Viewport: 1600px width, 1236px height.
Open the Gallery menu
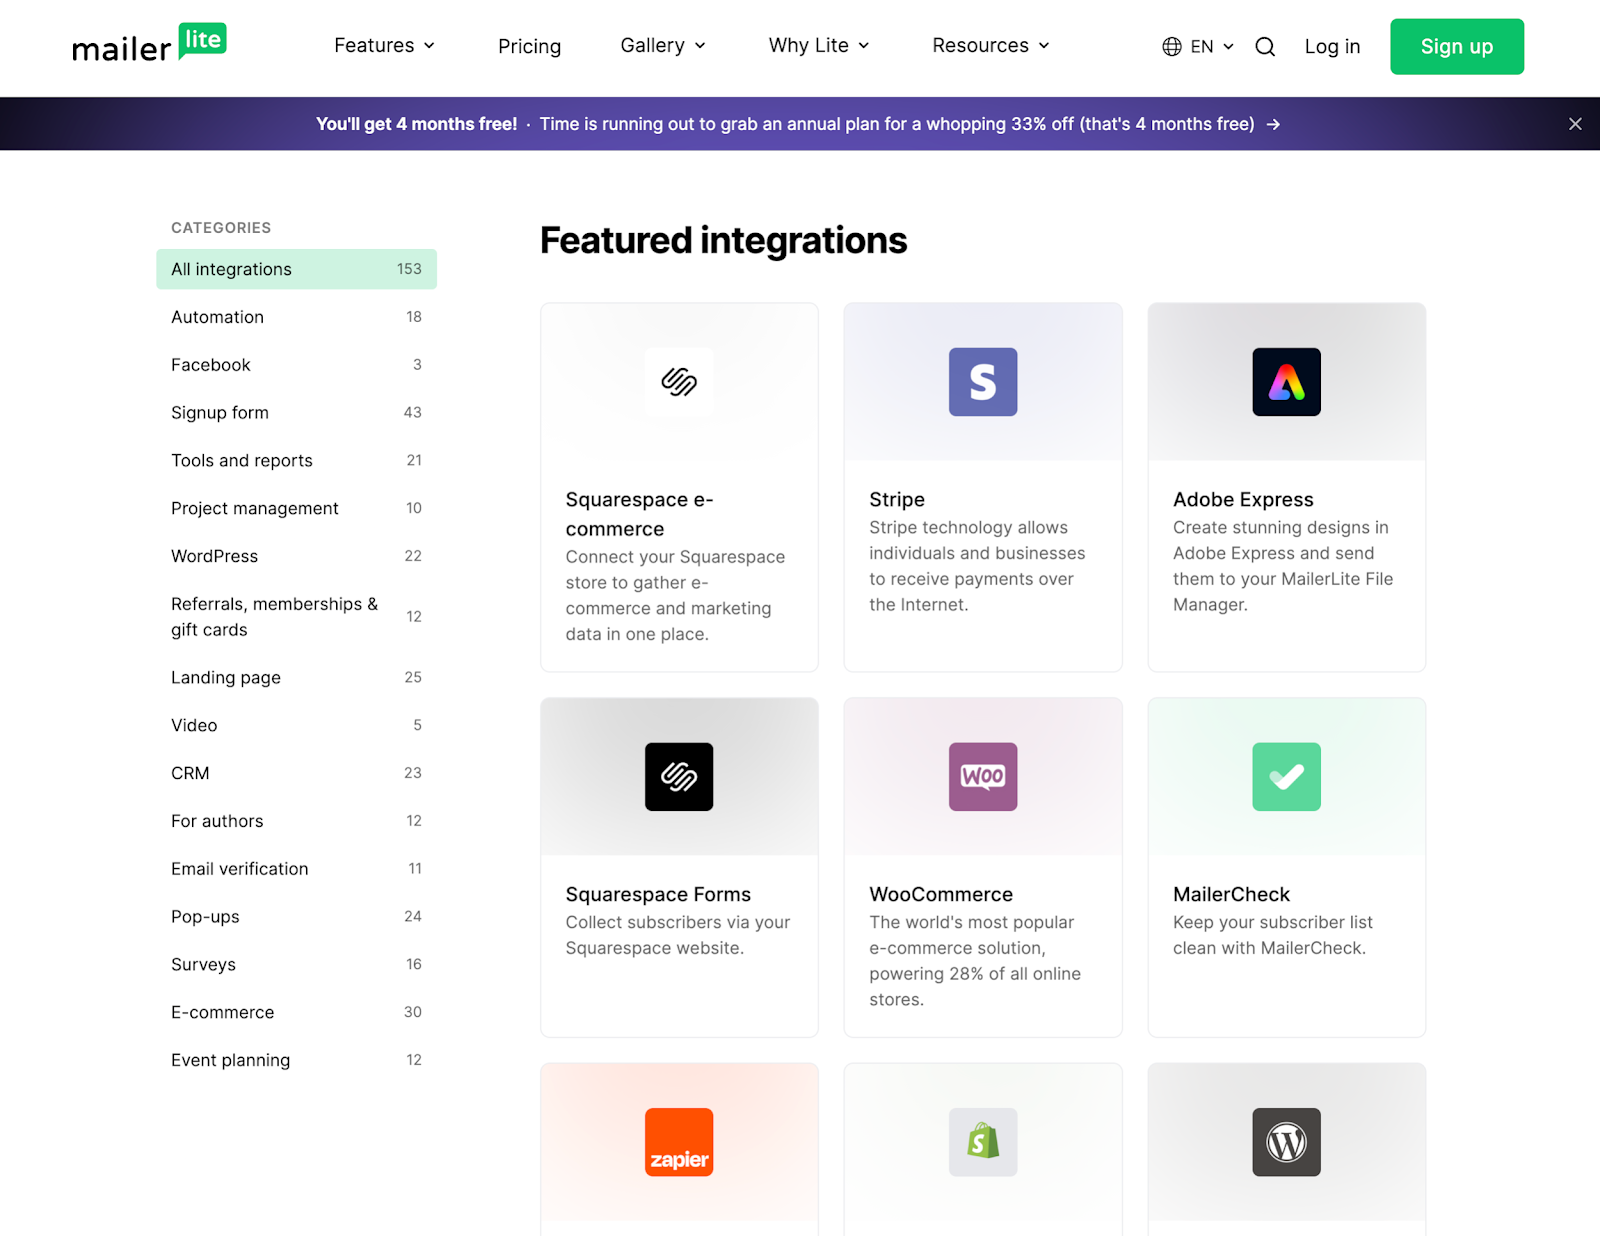[662, 46]
